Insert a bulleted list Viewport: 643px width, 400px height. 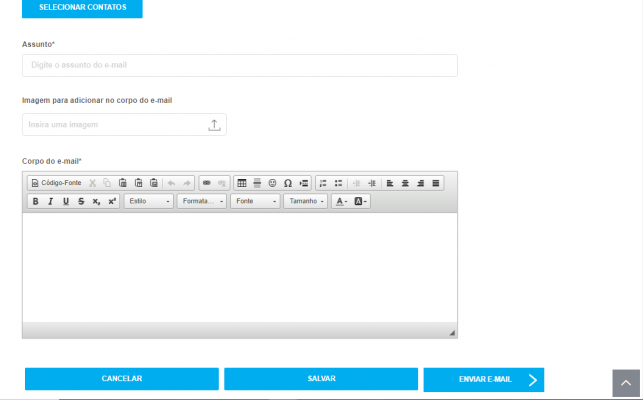click(x=338, y=183)
